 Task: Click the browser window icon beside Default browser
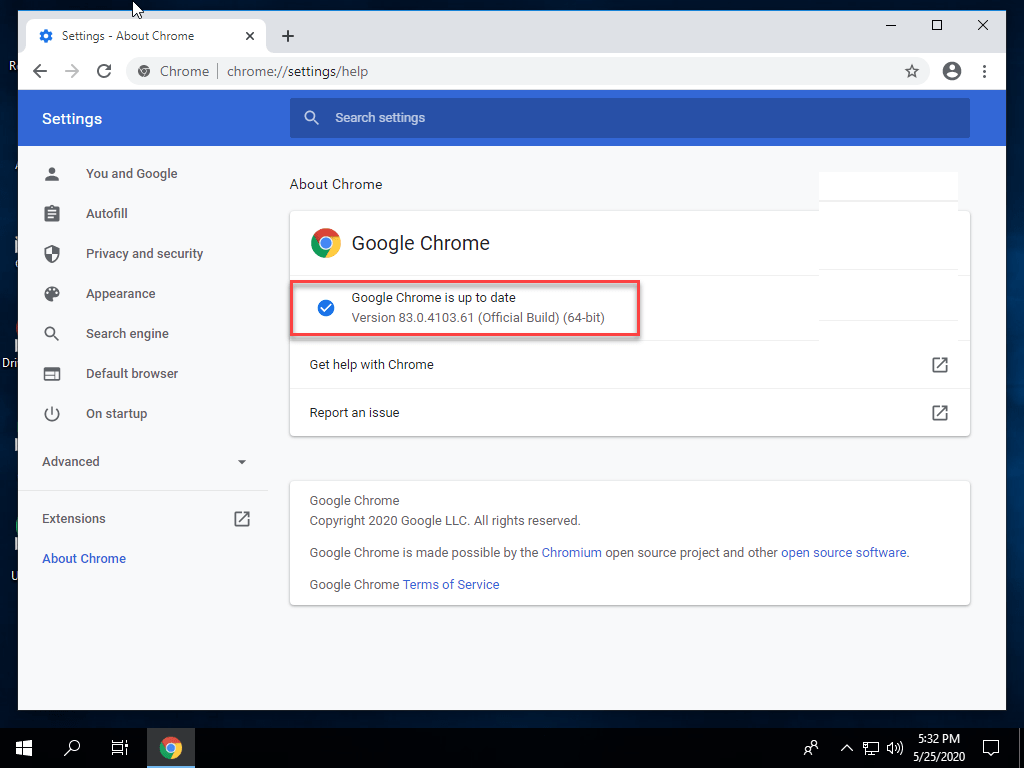click(x=52, y=374)
